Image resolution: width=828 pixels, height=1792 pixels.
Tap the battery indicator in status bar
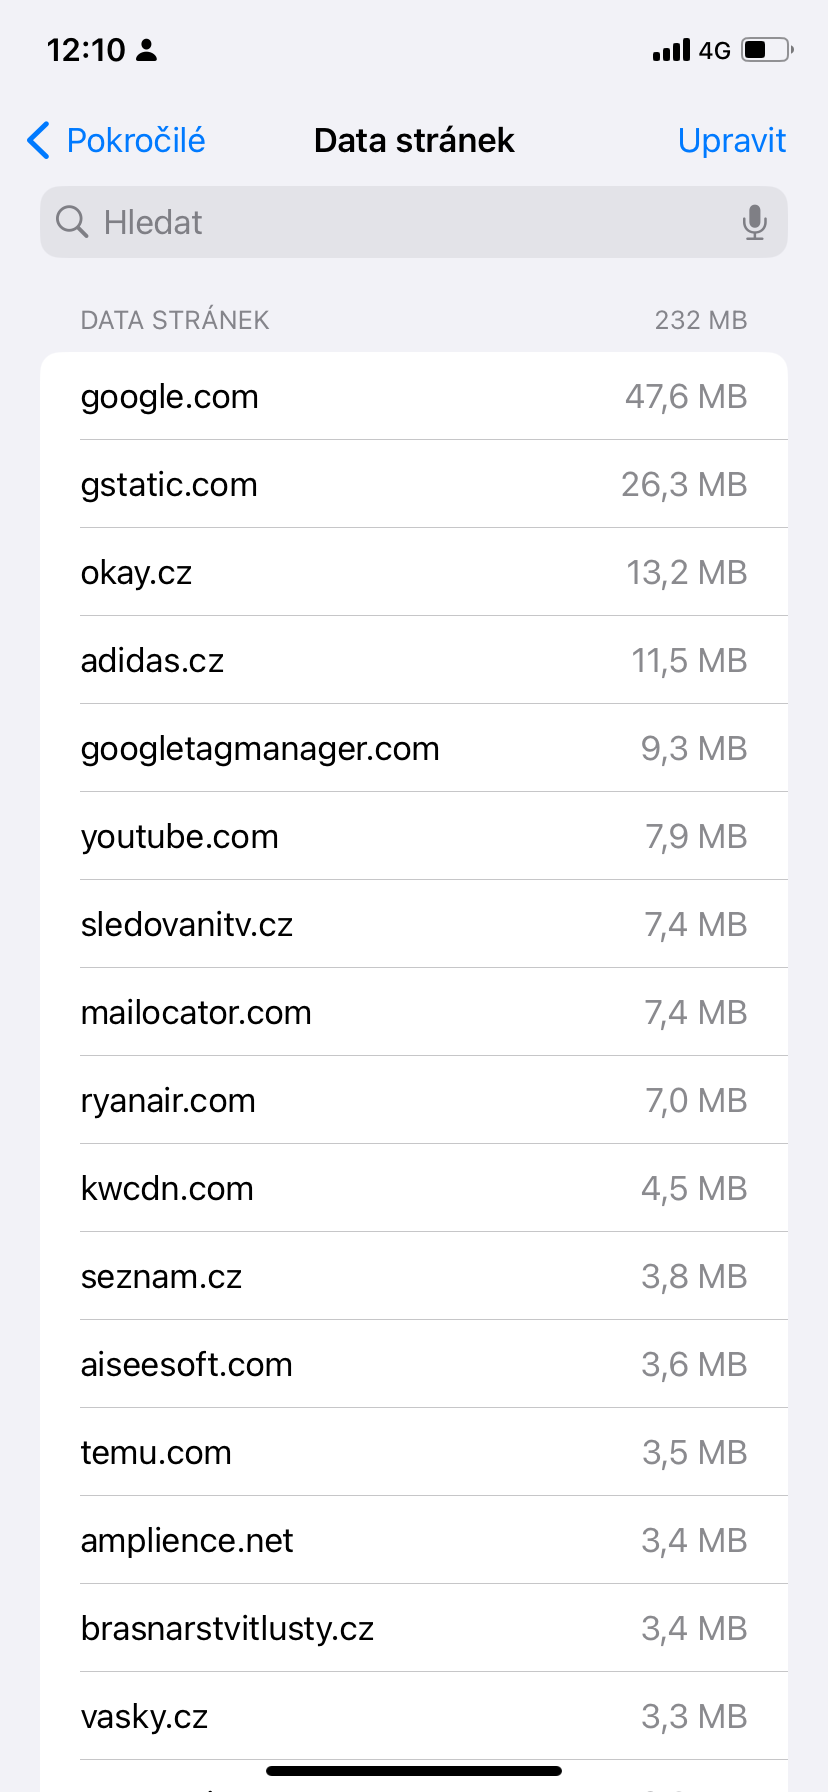pos(766,50)
